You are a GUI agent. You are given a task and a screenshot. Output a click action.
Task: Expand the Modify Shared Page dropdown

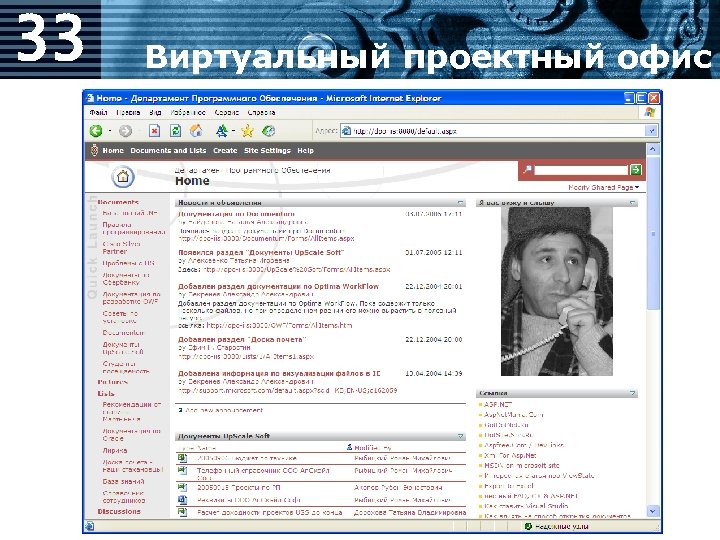pyautogui.click(x=603, y=187)
